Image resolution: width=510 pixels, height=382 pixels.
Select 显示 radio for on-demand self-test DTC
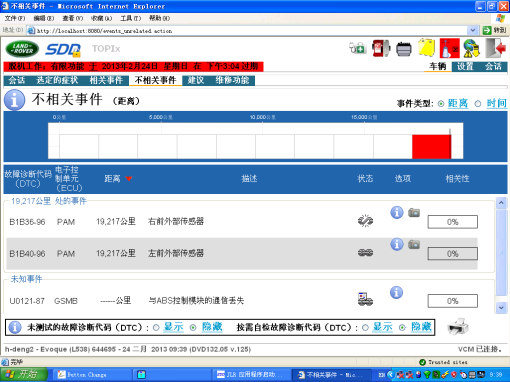point(365,328)
